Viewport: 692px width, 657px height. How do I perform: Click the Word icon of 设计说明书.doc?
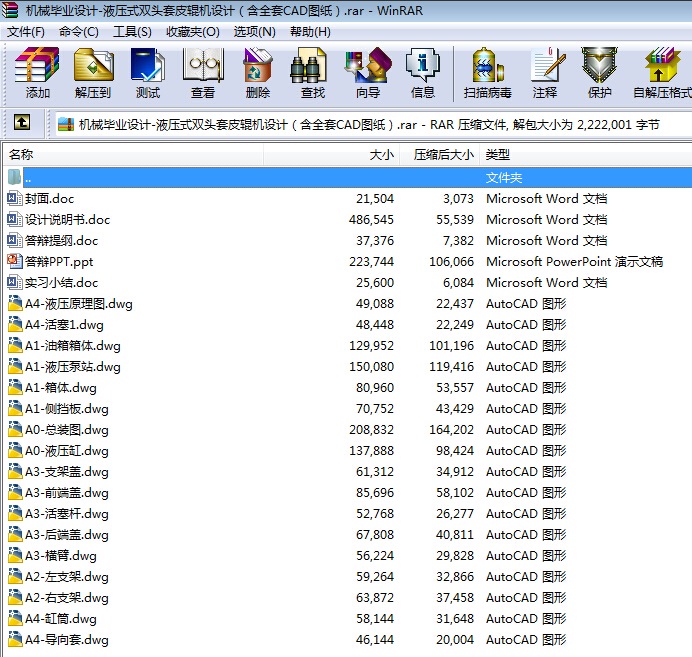14,219
